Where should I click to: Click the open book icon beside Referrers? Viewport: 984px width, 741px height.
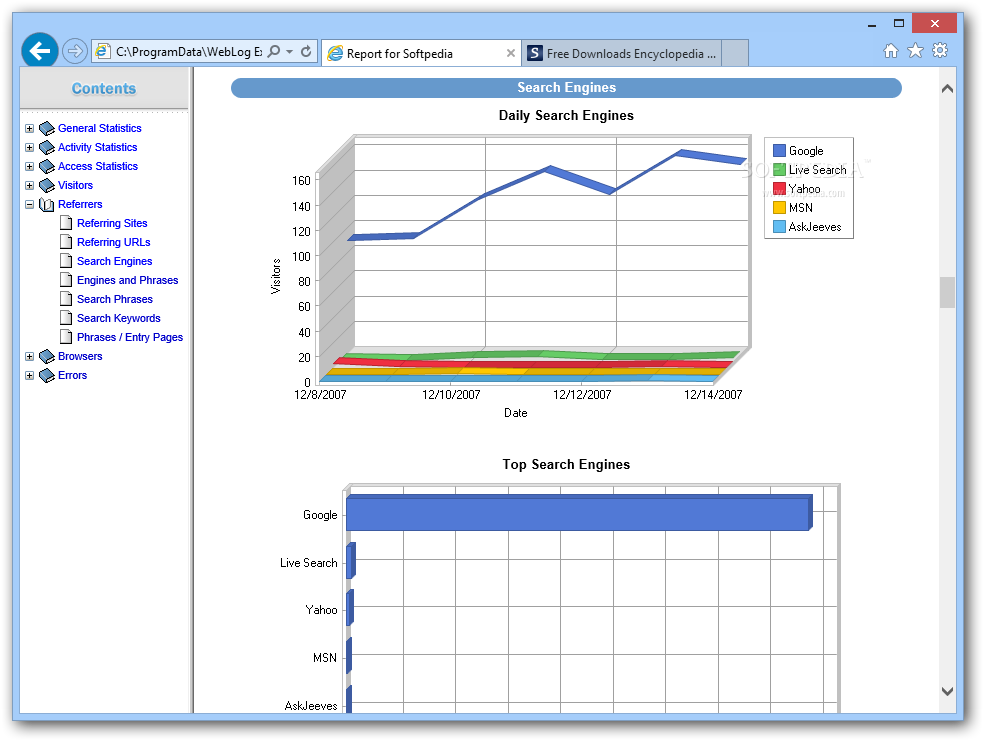pos(46,205)
